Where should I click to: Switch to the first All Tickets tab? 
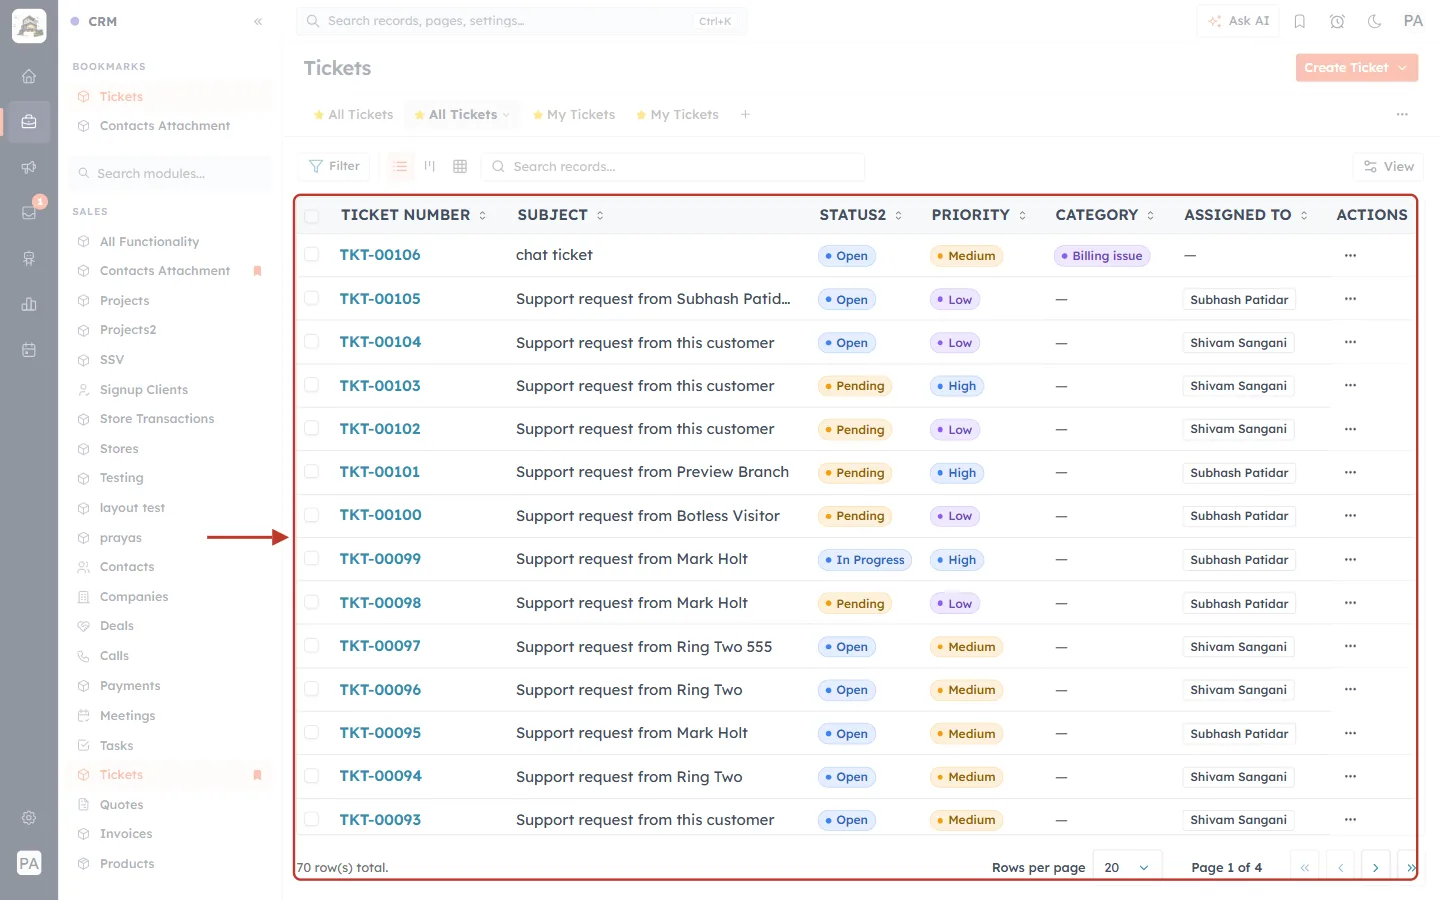pos(353,115)
